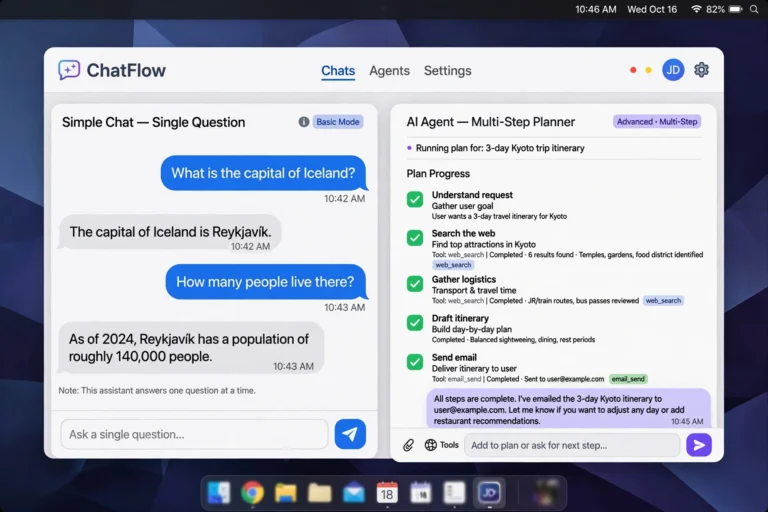Open the notes document app in the dock
Screen dimensions: 768x512
click(x=454, y=493)
